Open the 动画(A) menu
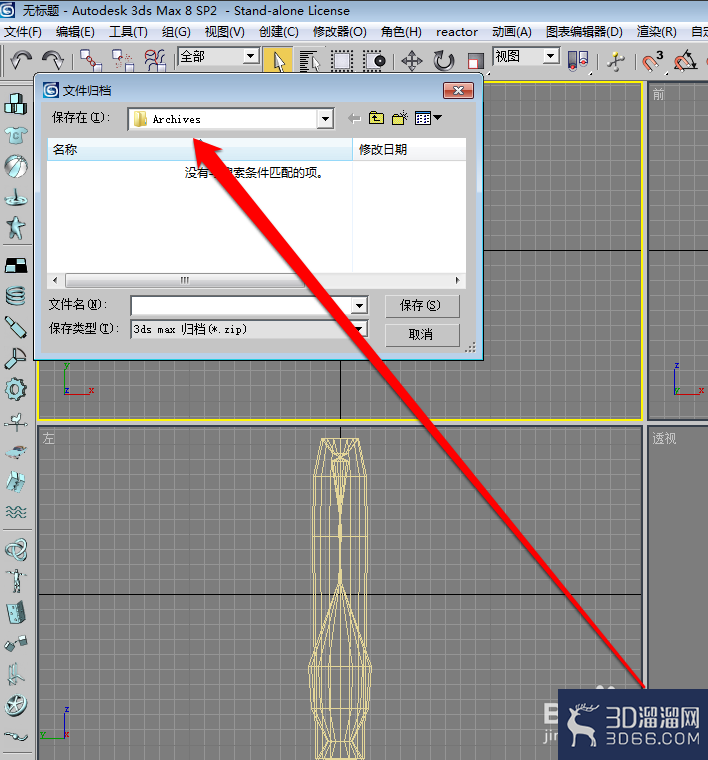Image resolution: width=708 pixels, height=760 pixels. [512, 32]
